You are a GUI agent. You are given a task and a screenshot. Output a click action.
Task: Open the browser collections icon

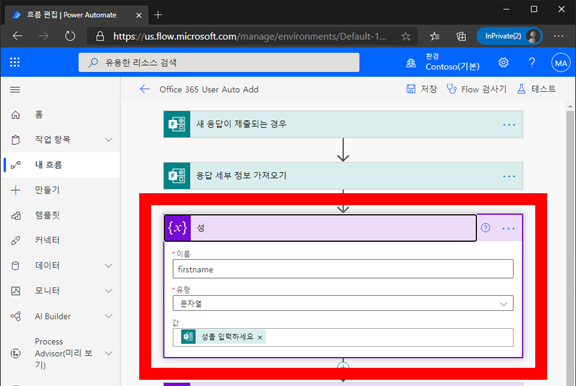(461, 36)
